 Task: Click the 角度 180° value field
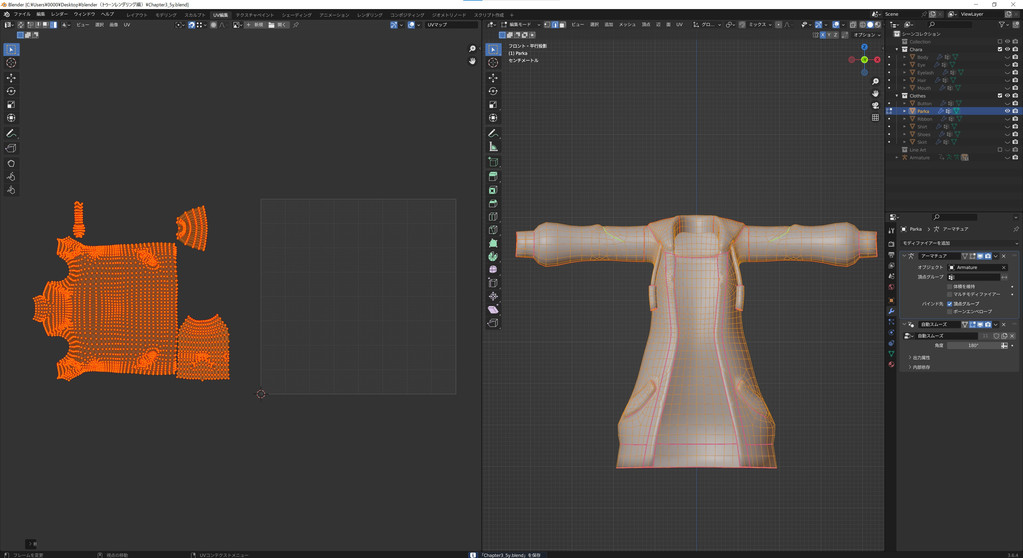coord(973,346)
